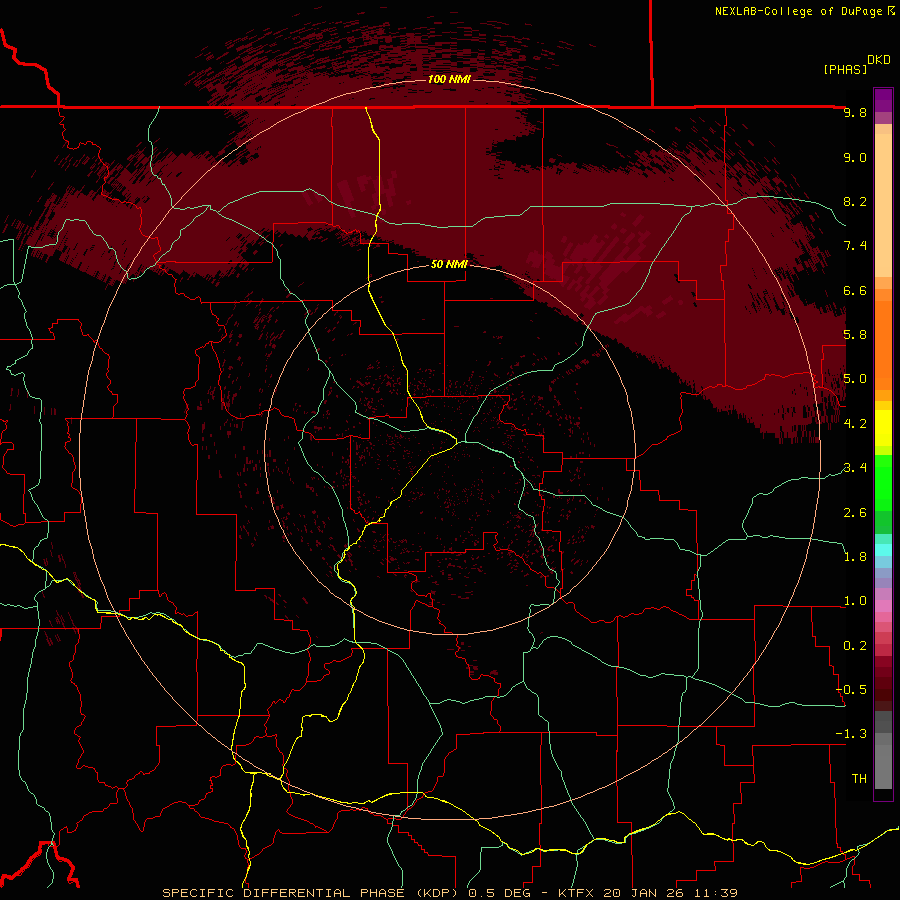Click the 7.4 color scale value
Image resolution: width=900 pixels, height=900 pixels.
point(855,246)
